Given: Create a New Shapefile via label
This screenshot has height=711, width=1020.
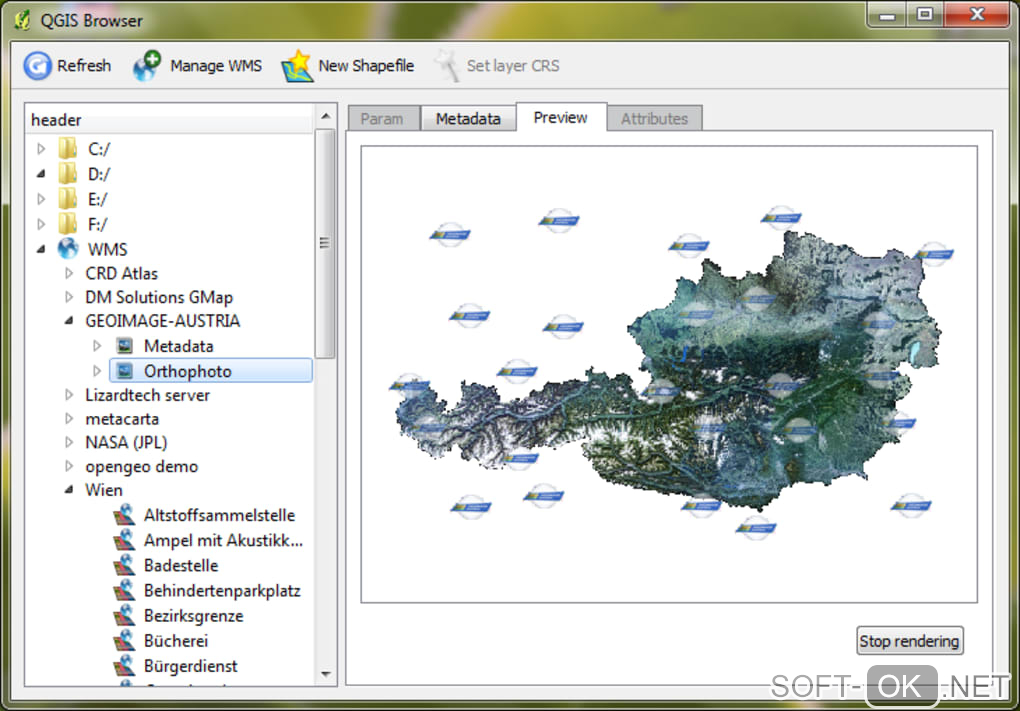Looking at the screenshot, I should coord(366,66).
